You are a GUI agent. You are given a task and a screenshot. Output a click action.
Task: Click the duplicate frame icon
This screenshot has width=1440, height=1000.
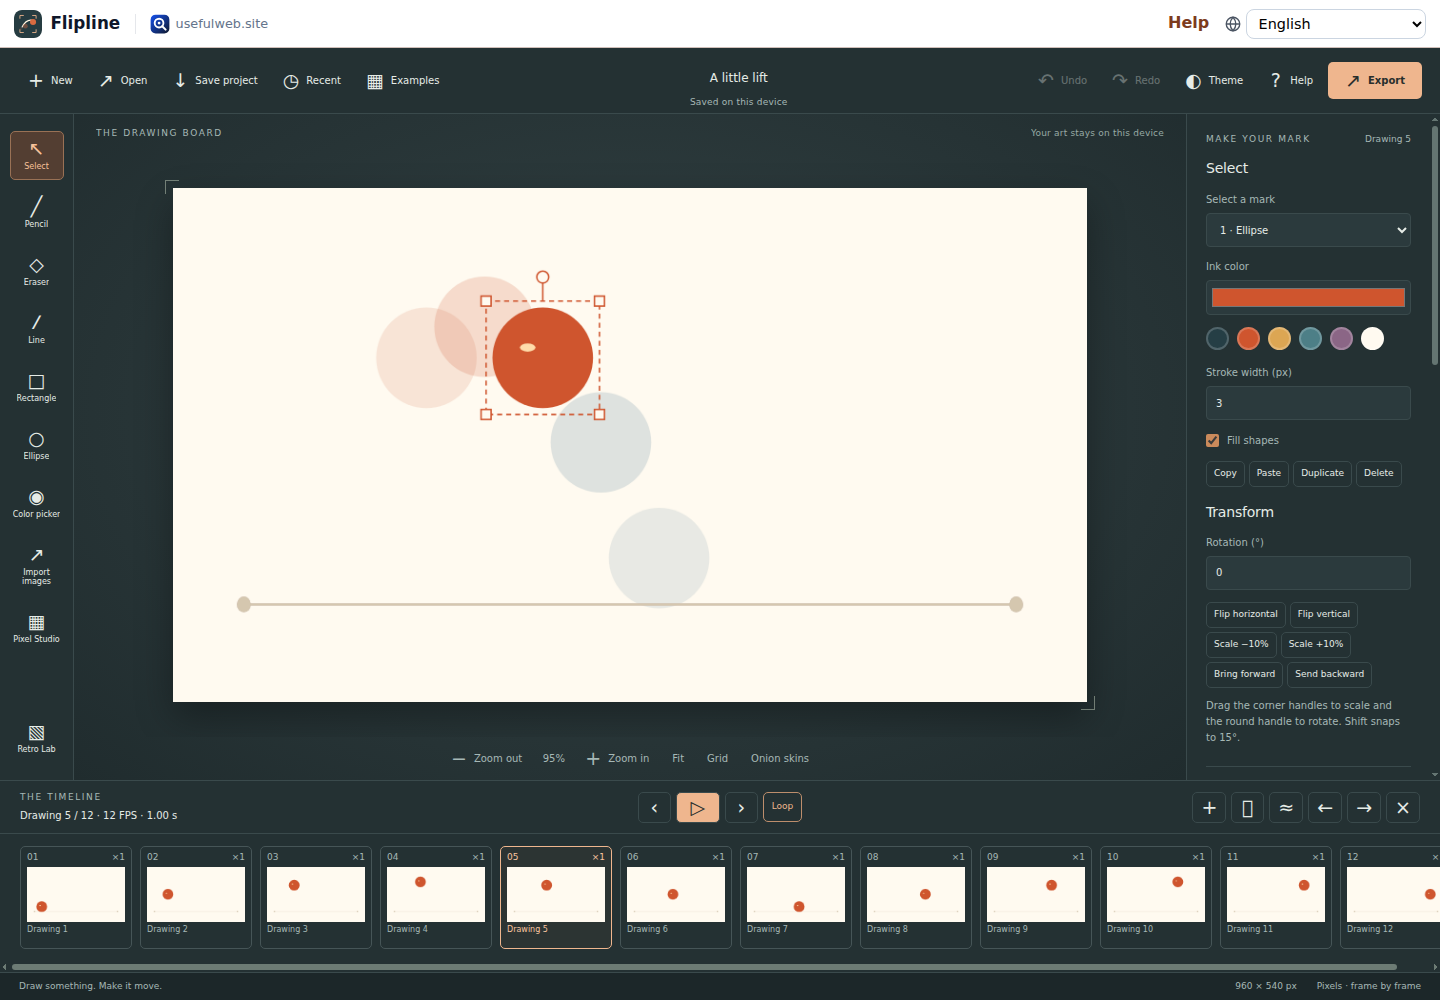click(1248, 808)
